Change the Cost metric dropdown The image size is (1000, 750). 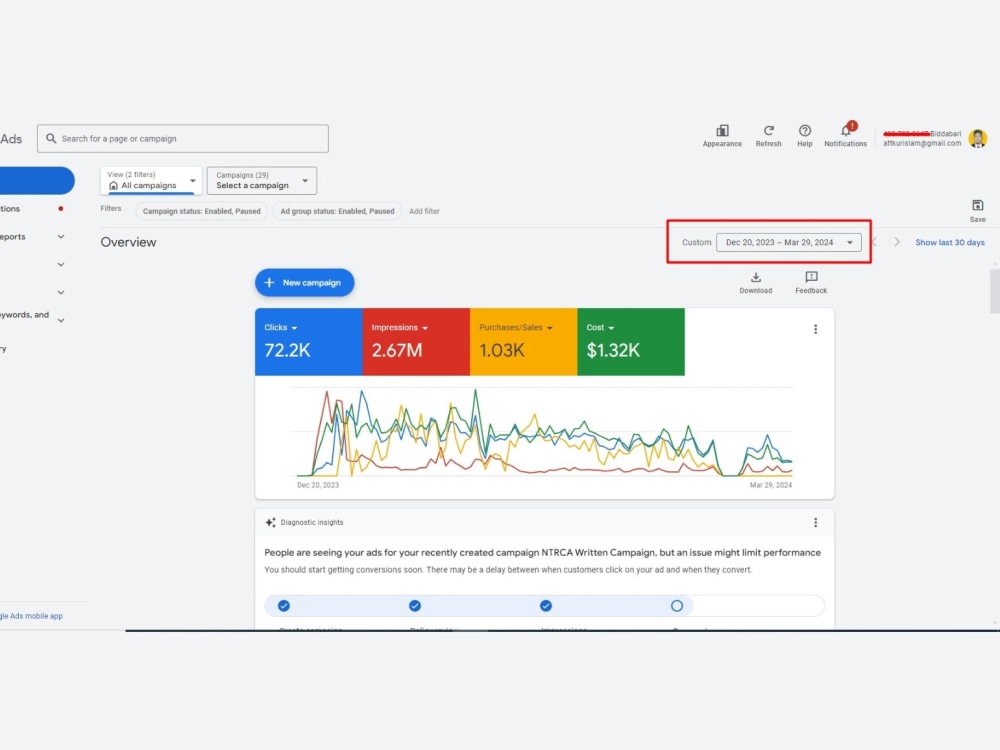[x=600, y=327]
